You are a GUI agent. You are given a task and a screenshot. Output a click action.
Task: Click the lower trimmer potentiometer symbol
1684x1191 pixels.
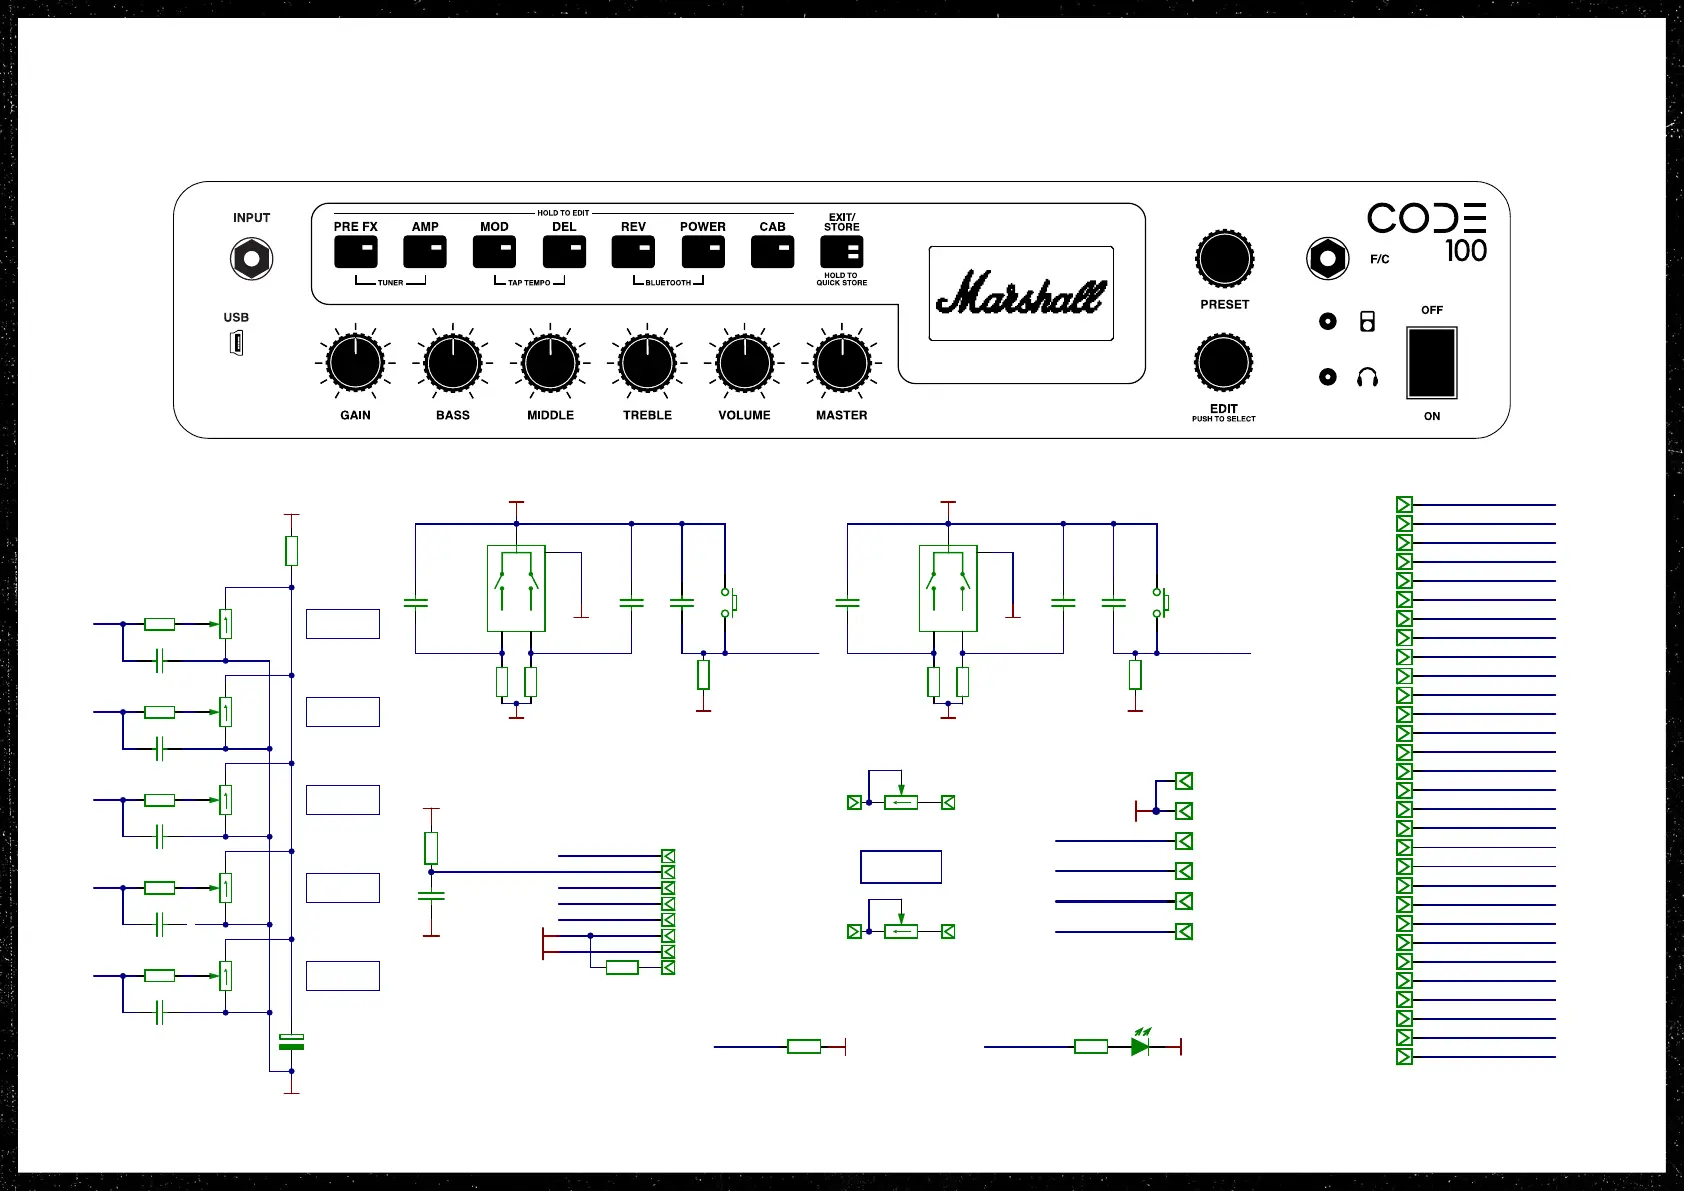901,931
